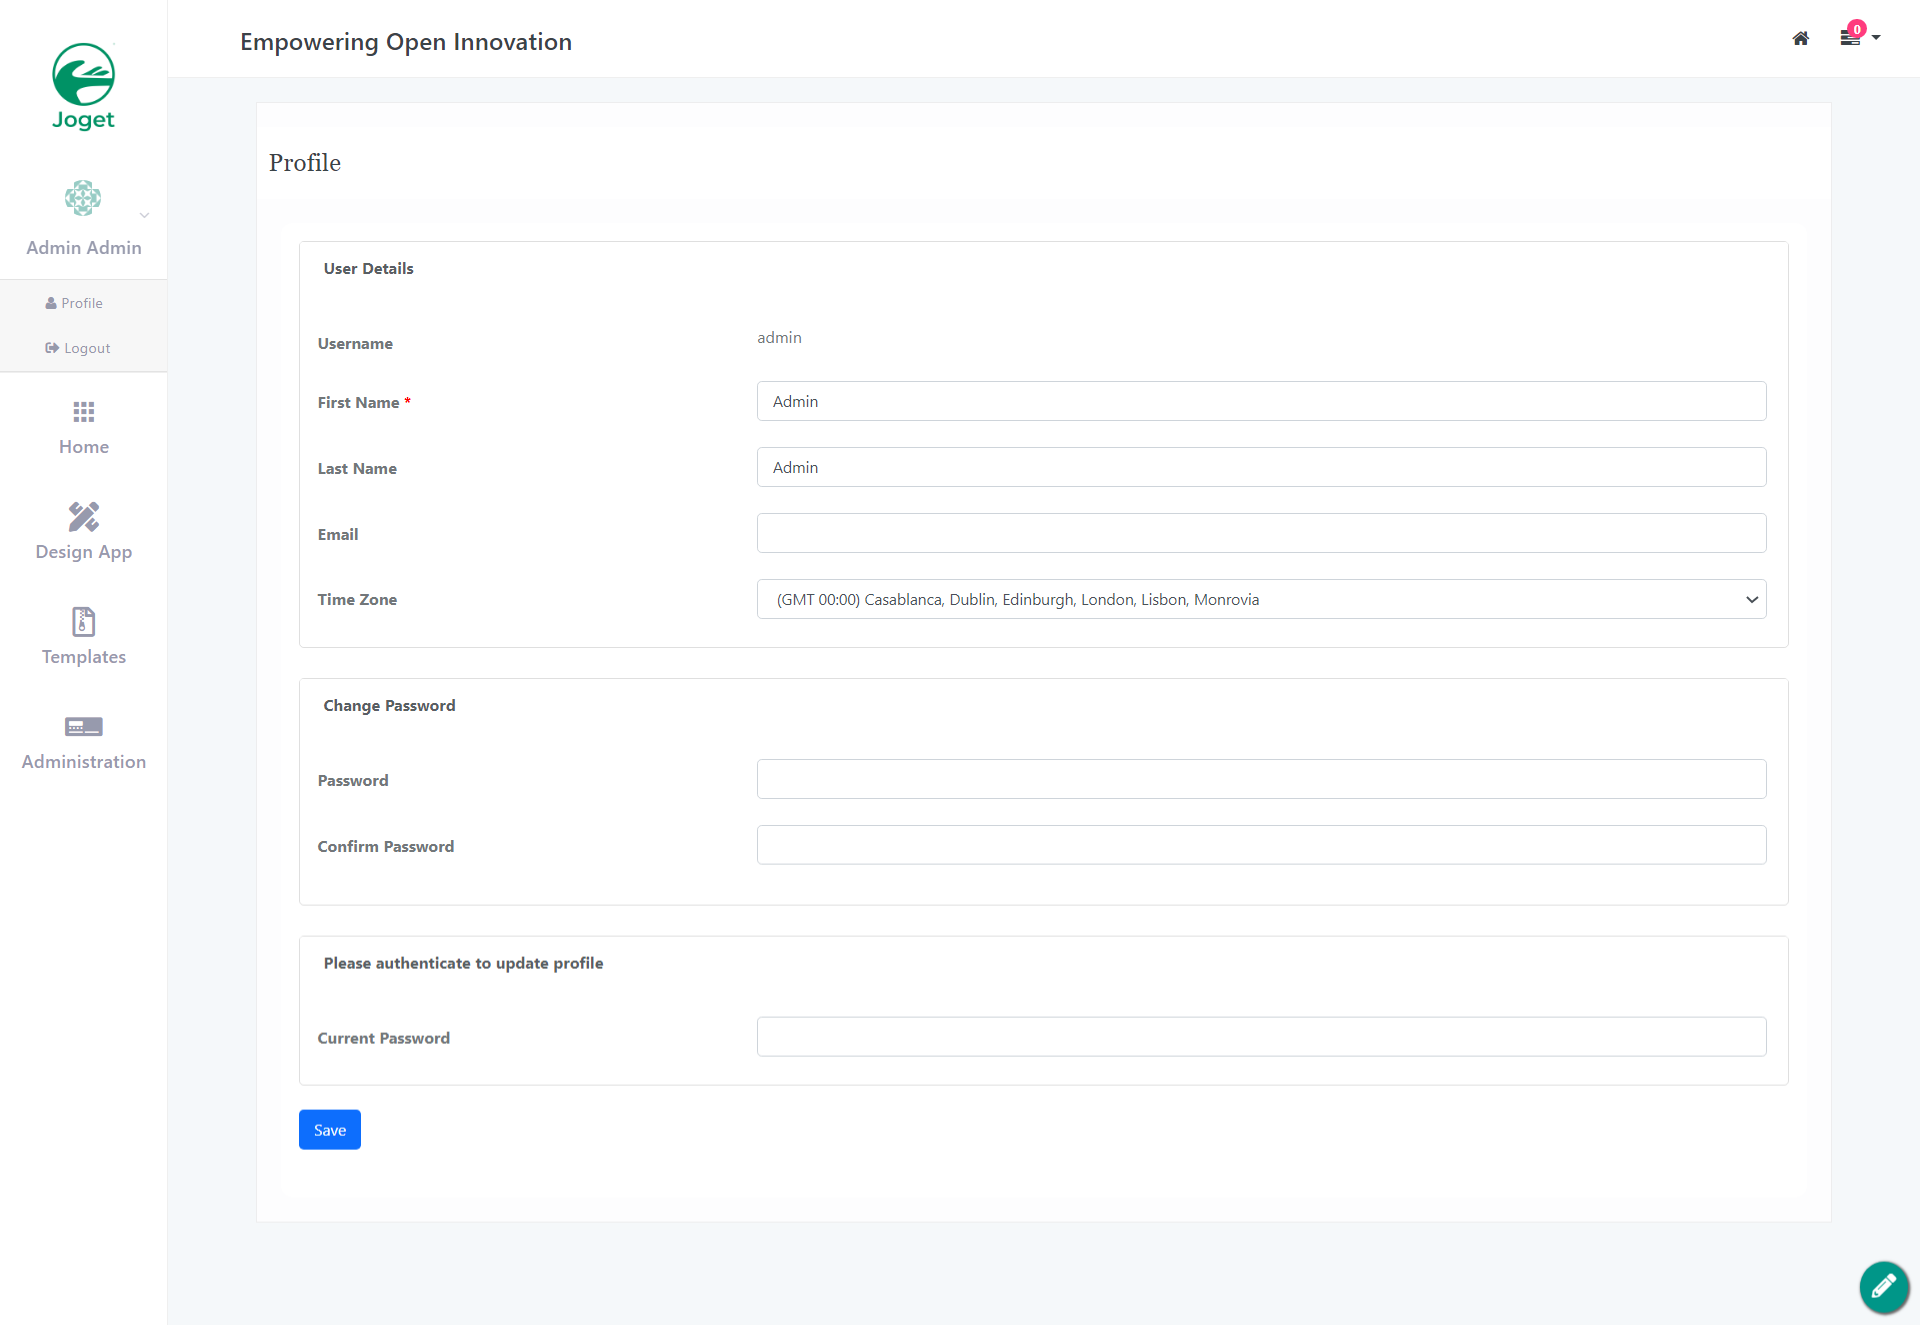This screenshot has height=1326, width=1920.
Task: Open the Design App icon
Action: point(84,517)
